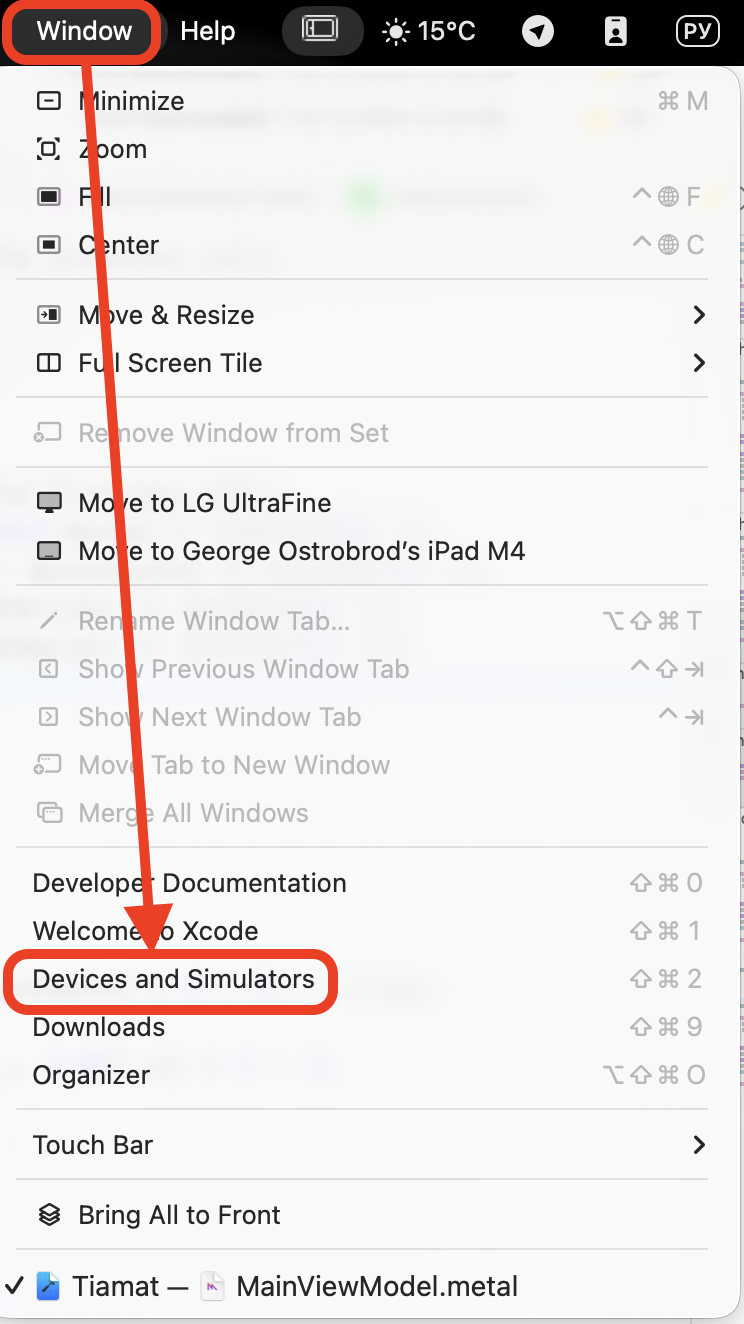Switch the РУ keyboard input source
744x1324 pixels.
pyautogui.click(x=697, y=32)
